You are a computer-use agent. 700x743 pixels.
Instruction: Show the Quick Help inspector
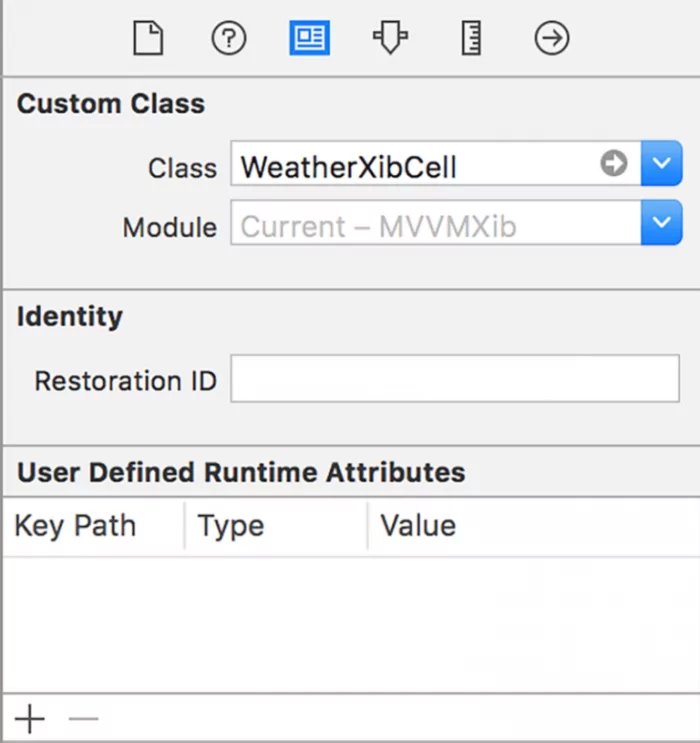click(229, 39)
